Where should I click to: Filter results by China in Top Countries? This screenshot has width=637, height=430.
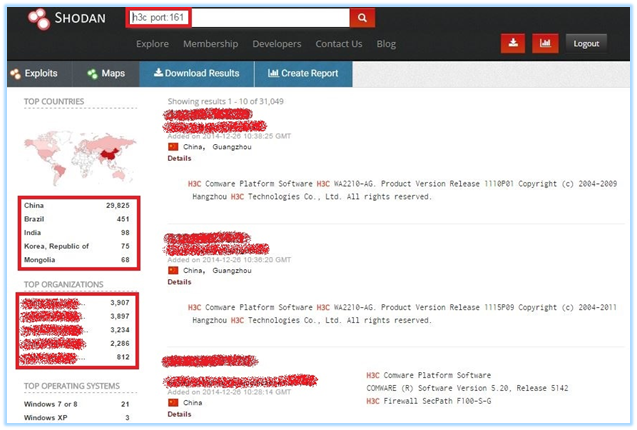(x=34, y=205)
